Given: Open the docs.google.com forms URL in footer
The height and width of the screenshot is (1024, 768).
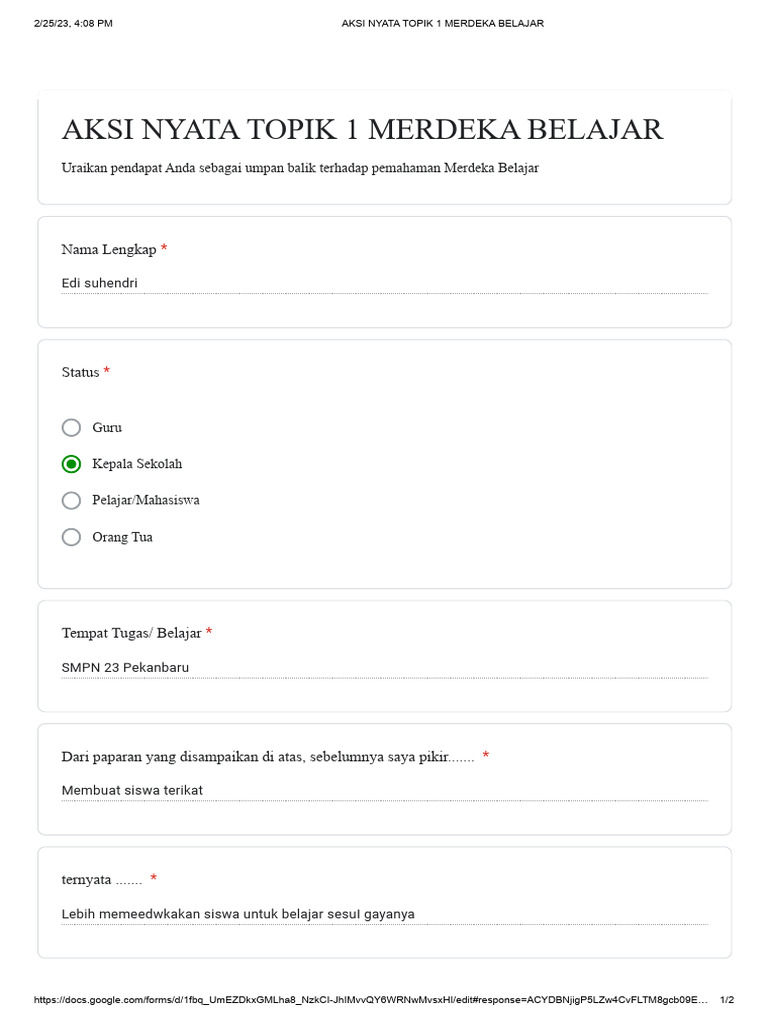Looking at the screenshot, I should point(370,1000).
